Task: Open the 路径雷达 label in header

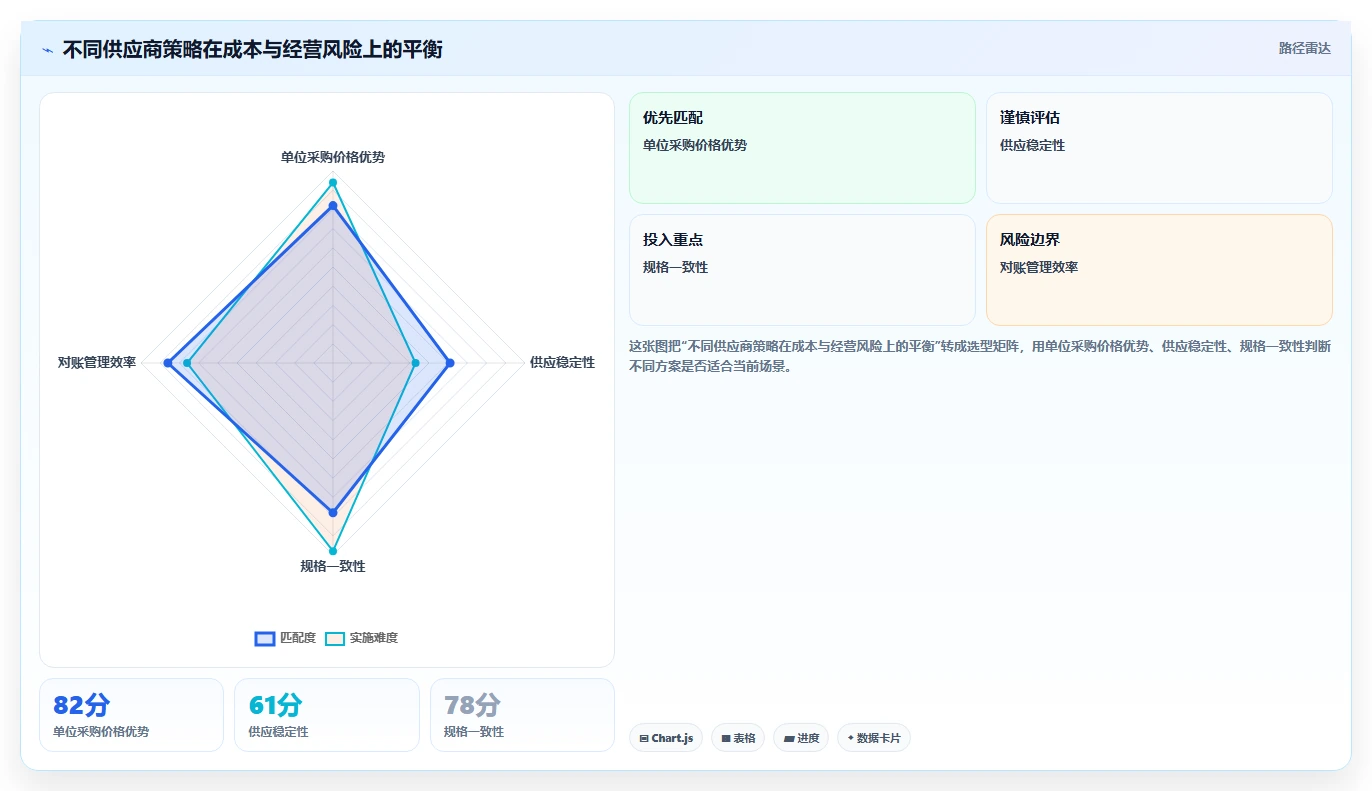Action: click(1304, 48)
